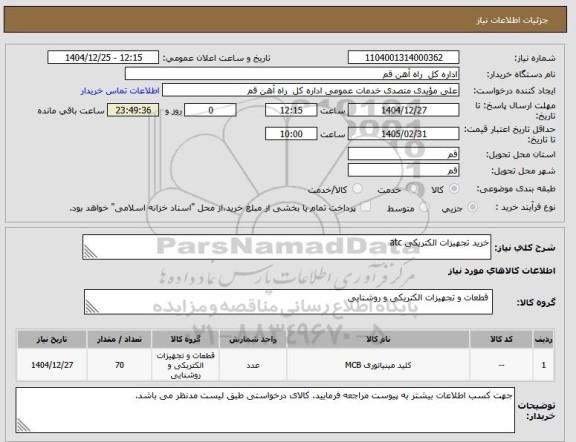Click the unit cell عدد
The image size is (576, 442).
pyautogui.click(x=253, y=365)
